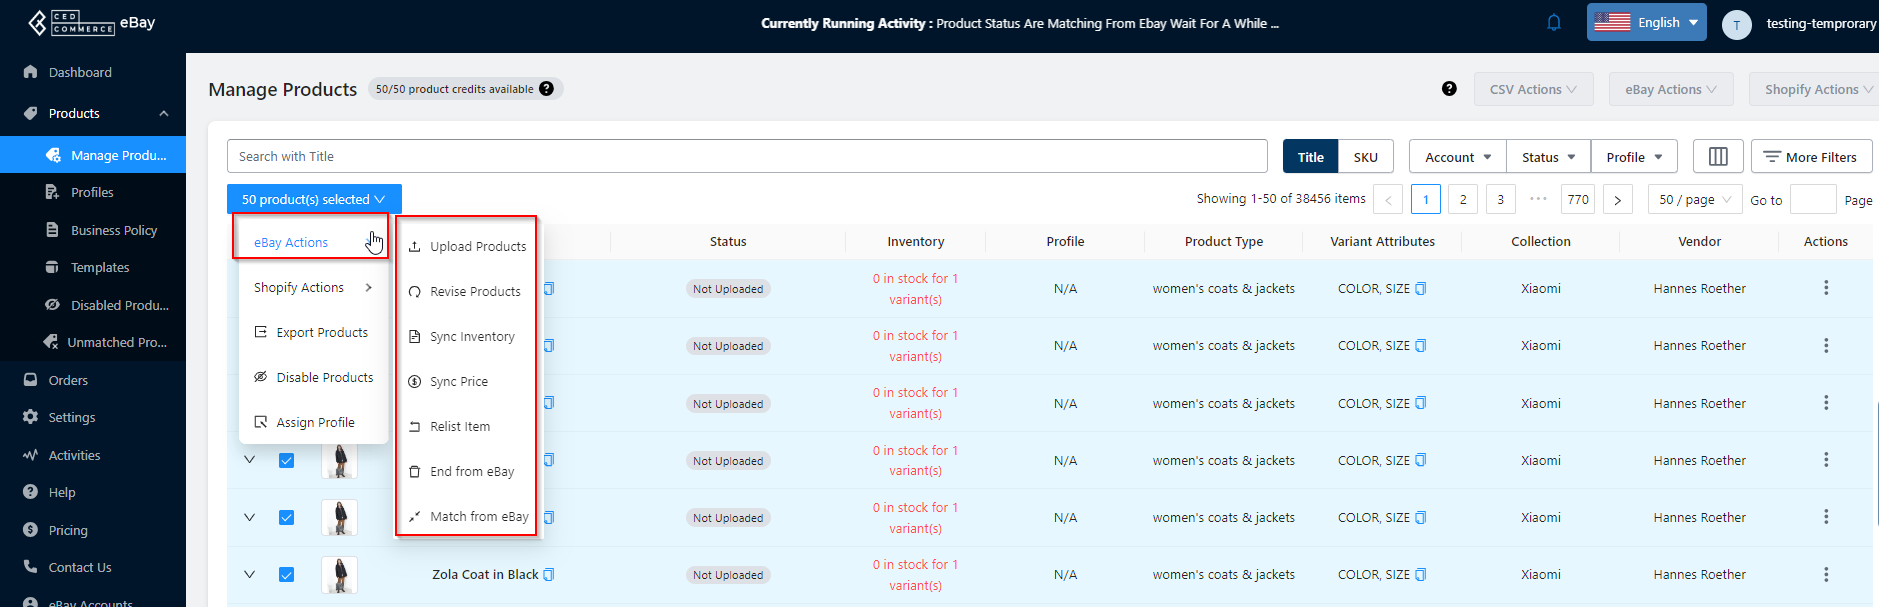1879x607 pixels.
Task: Go to previous page arrow
Action: (x=1388, y=200)
